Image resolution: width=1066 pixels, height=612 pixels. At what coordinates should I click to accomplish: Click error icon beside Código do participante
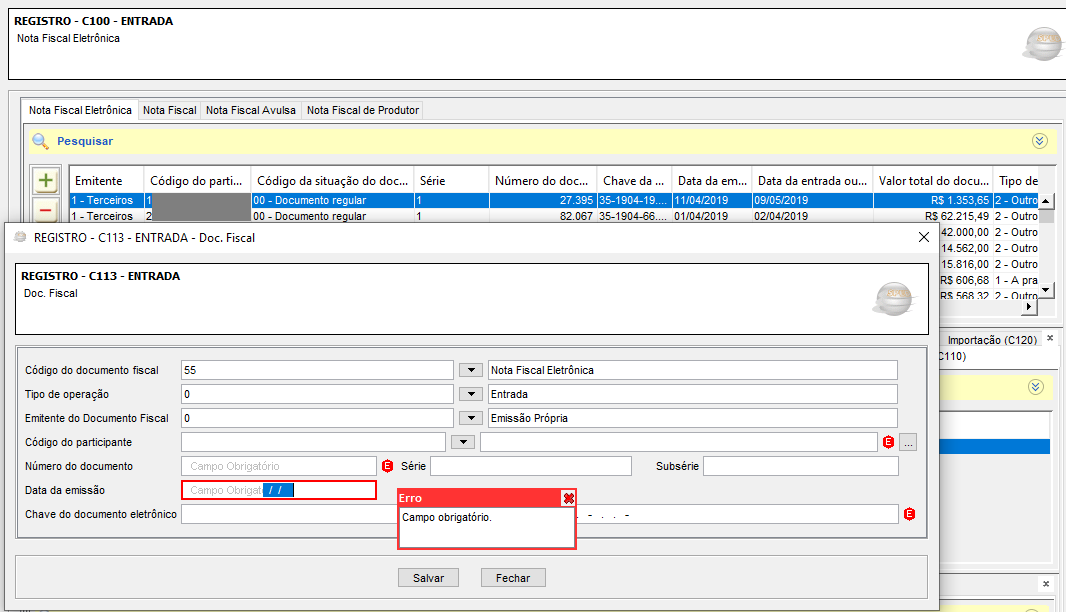click(x=887, y=442)
